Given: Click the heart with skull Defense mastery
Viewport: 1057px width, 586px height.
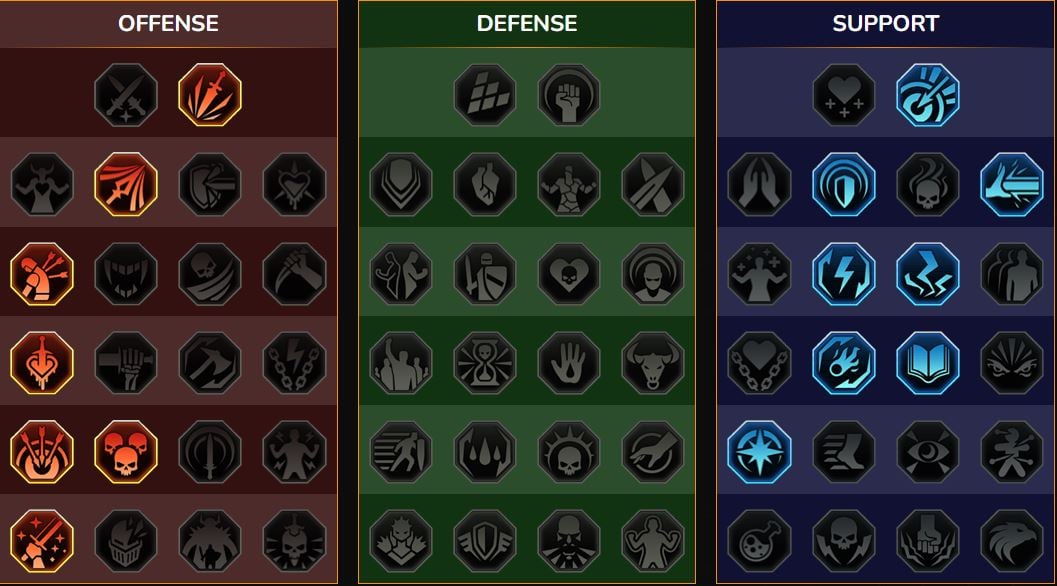Looking at the screenshot, I should point(568,274).
